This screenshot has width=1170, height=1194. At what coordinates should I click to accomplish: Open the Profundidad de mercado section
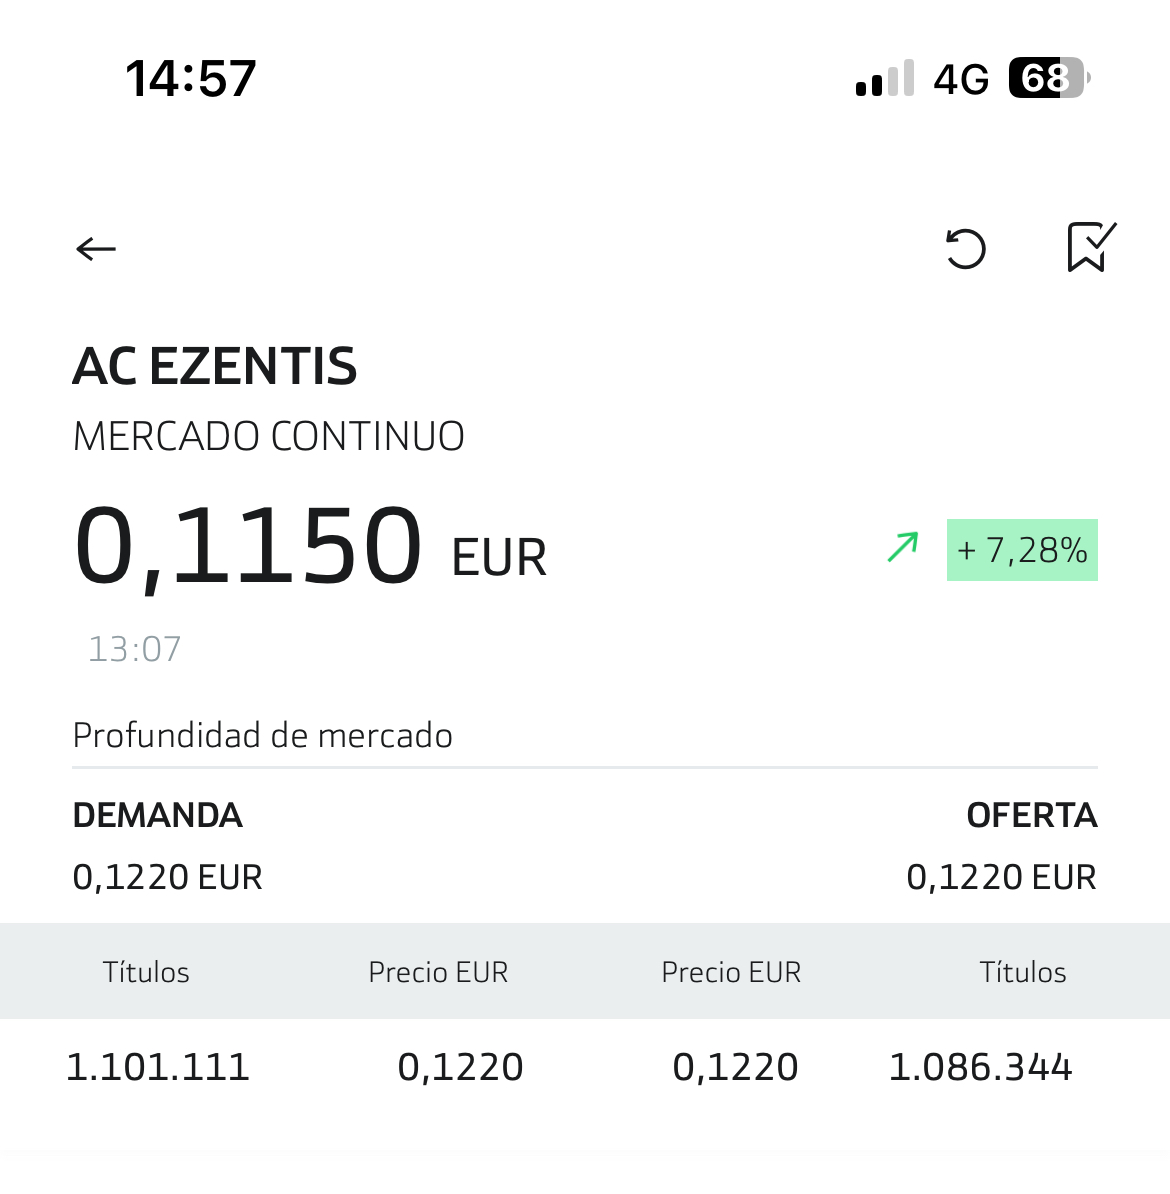click(263, 736)
